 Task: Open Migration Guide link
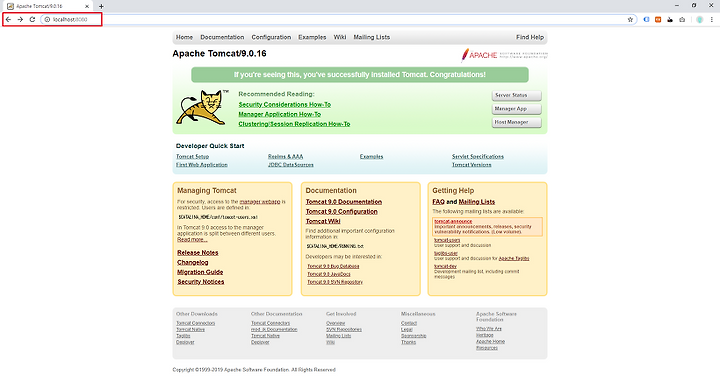point(200,272)
